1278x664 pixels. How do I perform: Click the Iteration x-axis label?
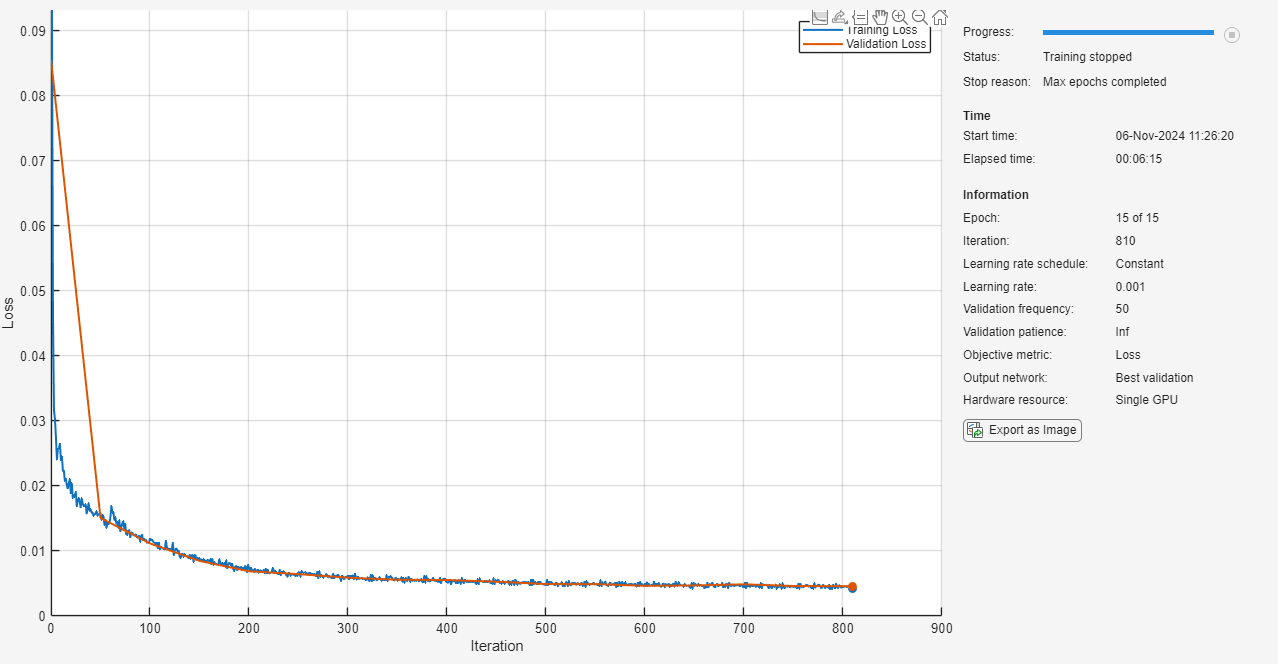tap(497, 646)
